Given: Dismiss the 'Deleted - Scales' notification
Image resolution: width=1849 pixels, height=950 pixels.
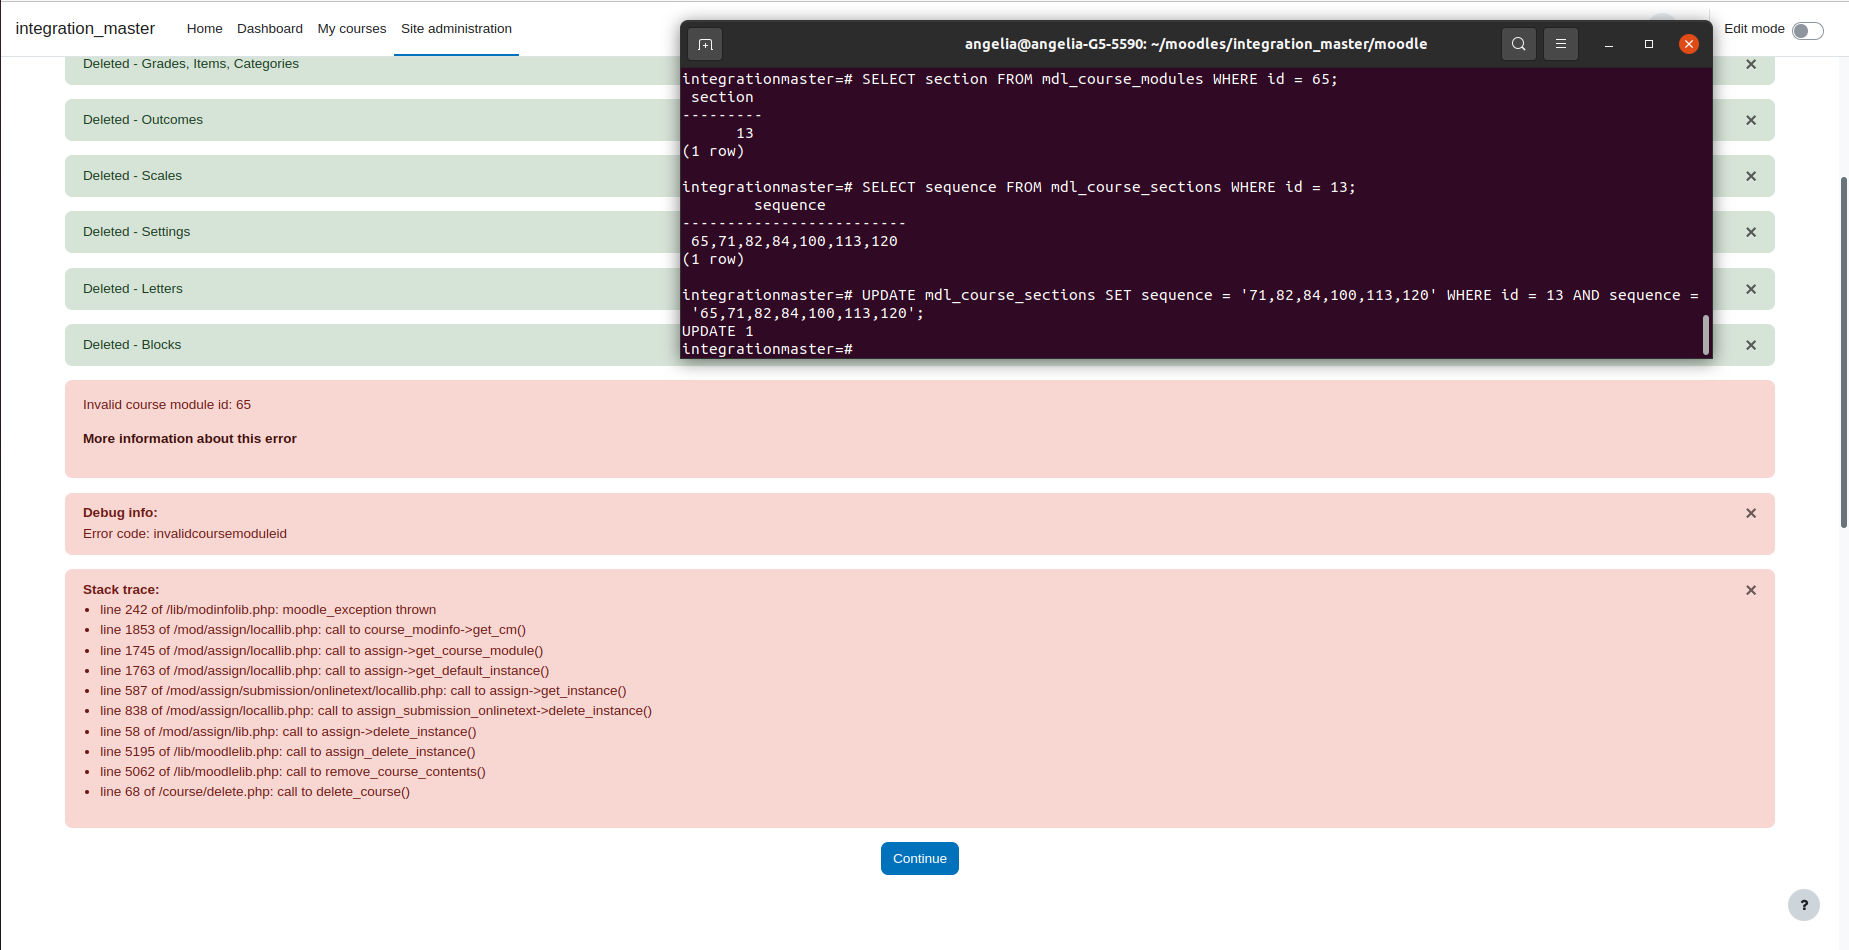Looking at the screenshot, I should pos(1751,176).
